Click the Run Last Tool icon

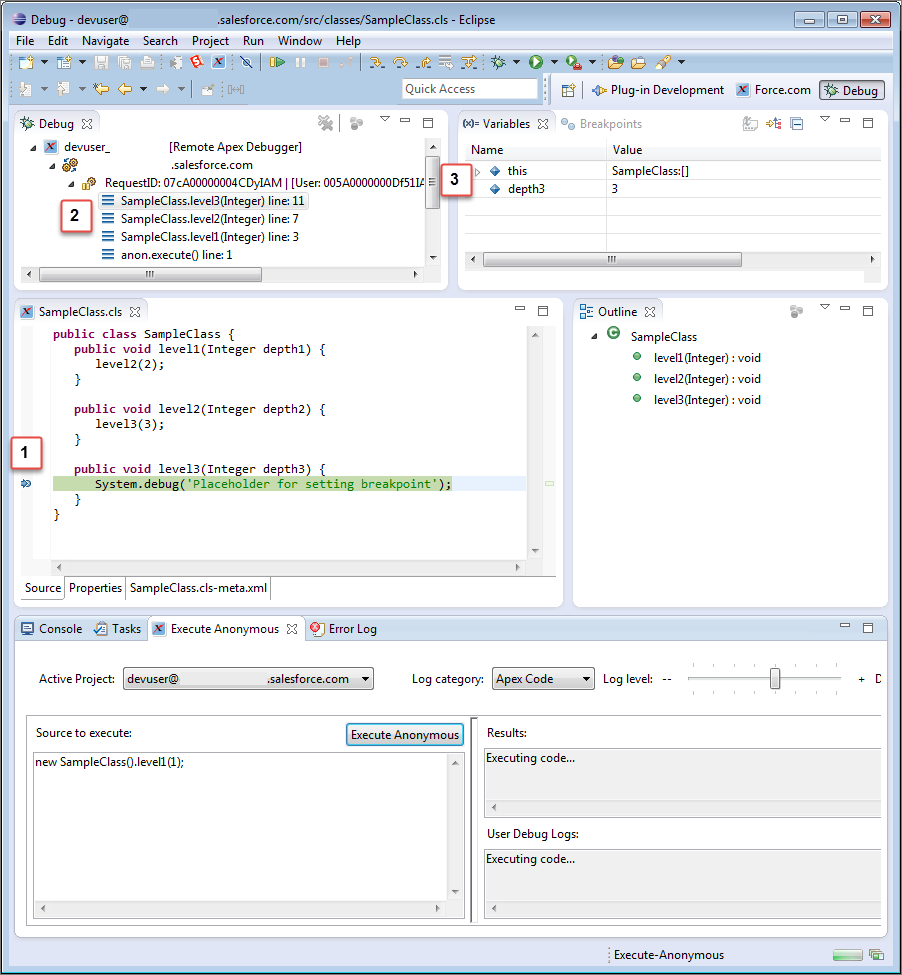pos(574,62)
